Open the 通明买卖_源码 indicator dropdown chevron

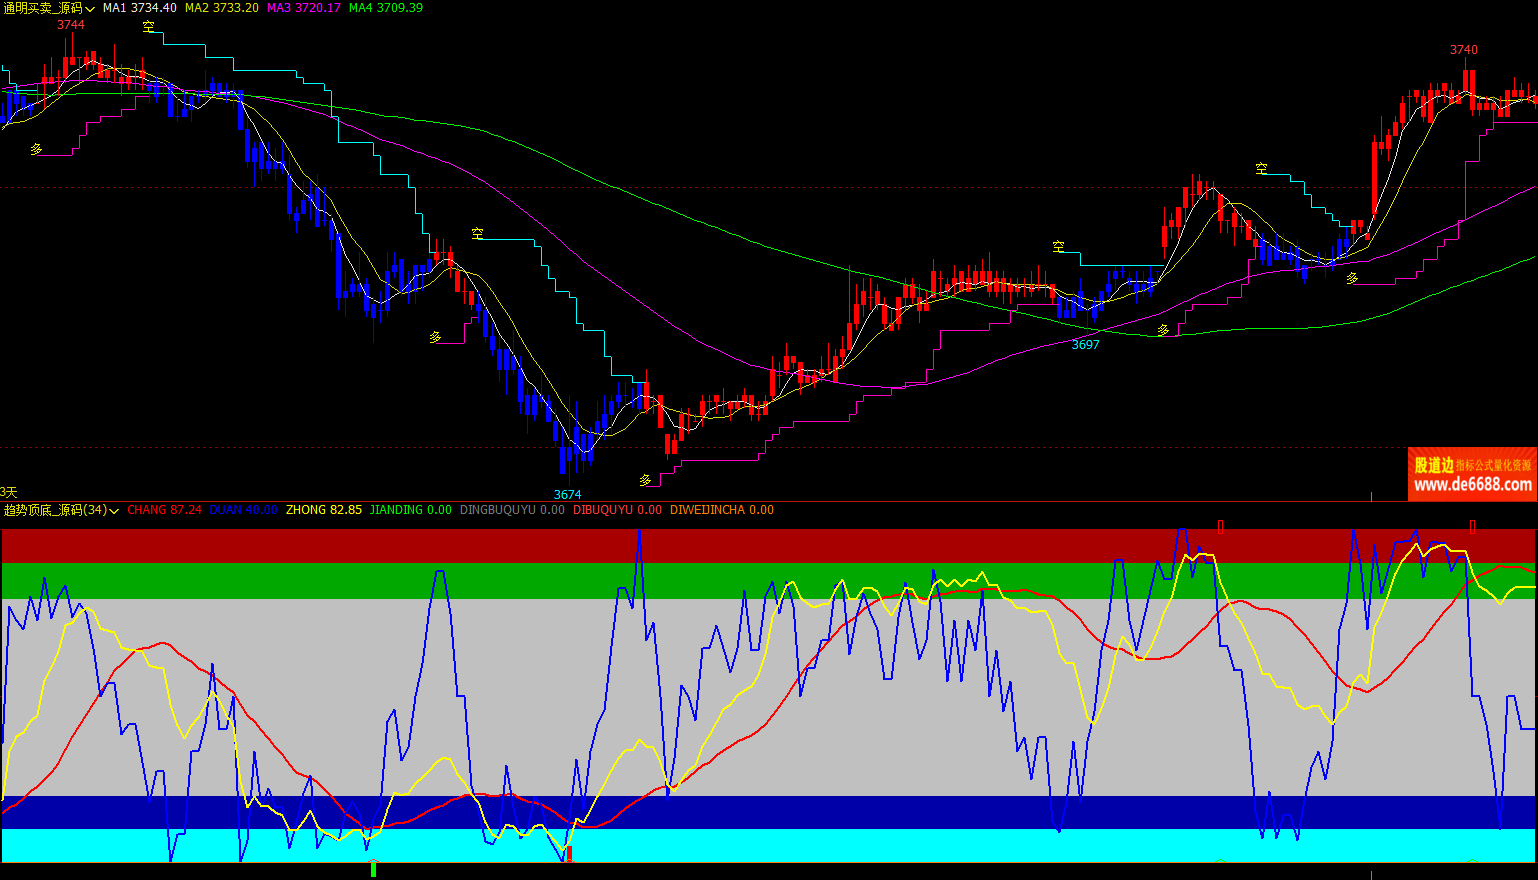point(91,8)
